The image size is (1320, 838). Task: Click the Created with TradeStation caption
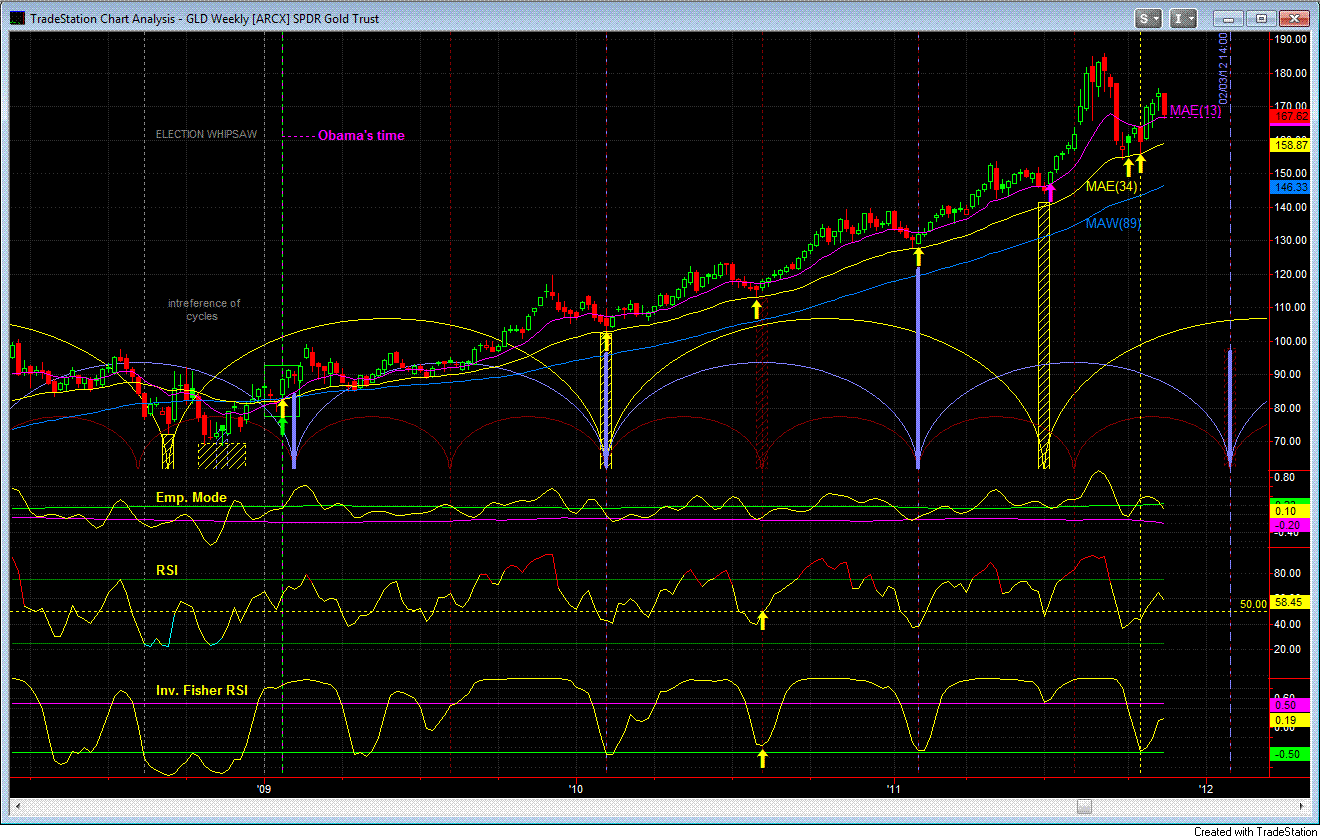point(1254,830)
